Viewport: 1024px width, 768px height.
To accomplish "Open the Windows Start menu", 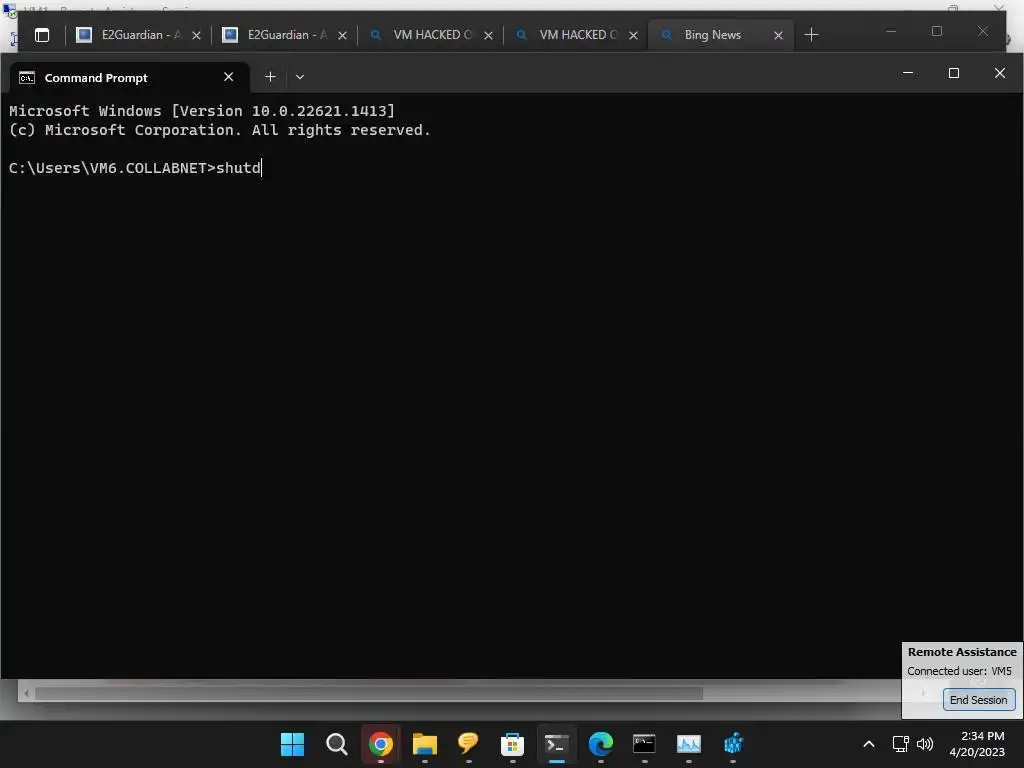I will [x=292, y=744].
